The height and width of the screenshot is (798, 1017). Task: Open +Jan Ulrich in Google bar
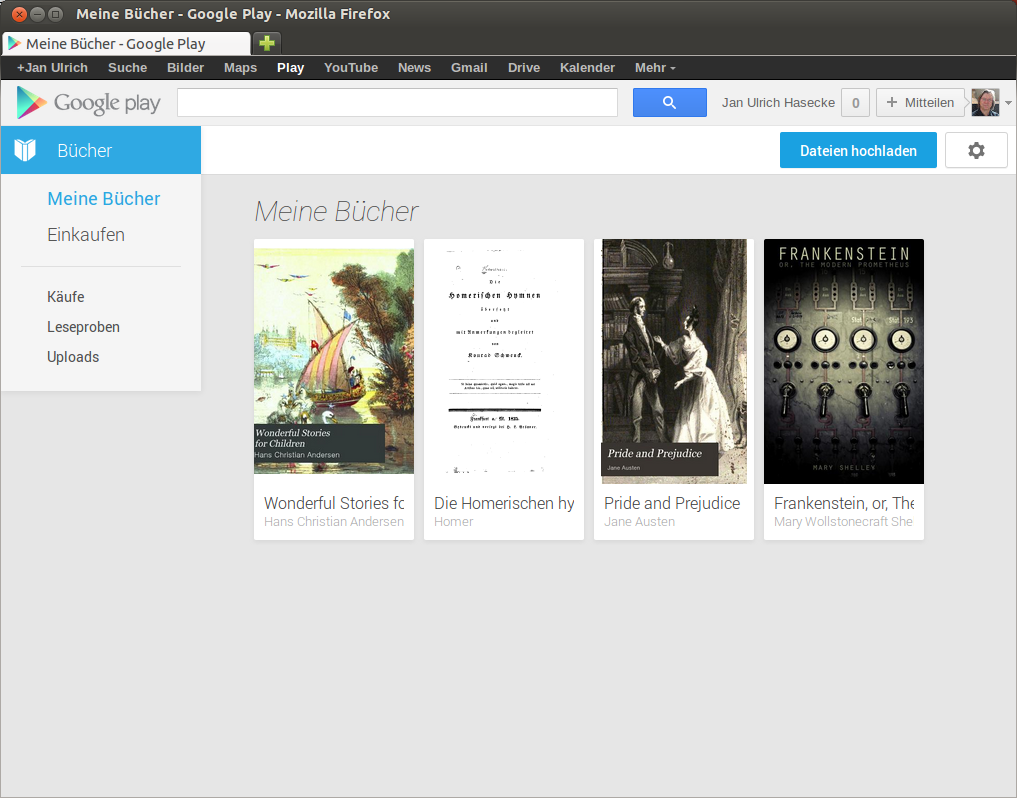point(52,67)
